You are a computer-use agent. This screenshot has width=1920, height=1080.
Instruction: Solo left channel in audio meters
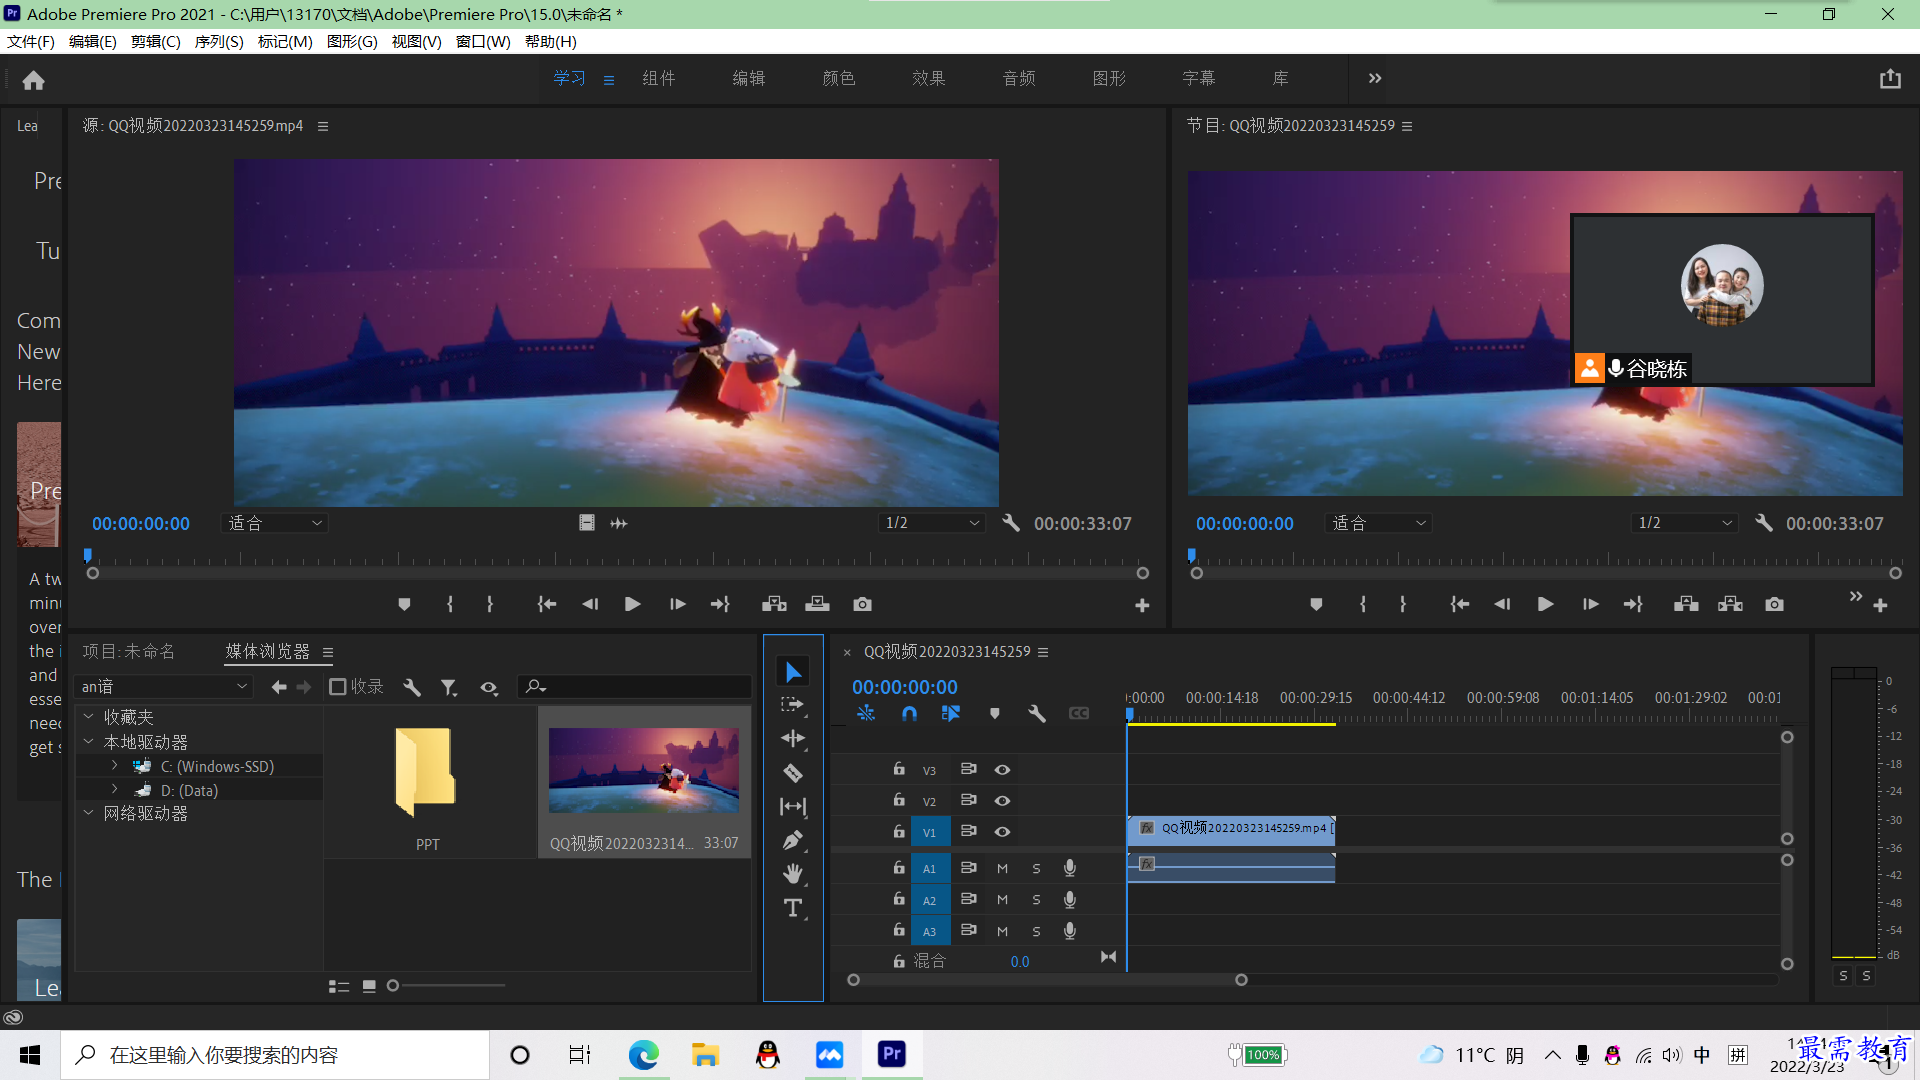tap(1843, 976)
